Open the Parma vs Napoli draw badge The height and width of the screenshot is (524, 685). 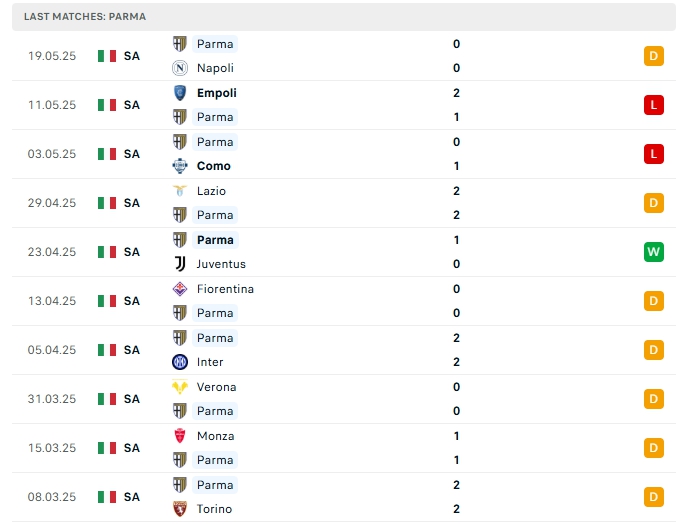[654, 56]
